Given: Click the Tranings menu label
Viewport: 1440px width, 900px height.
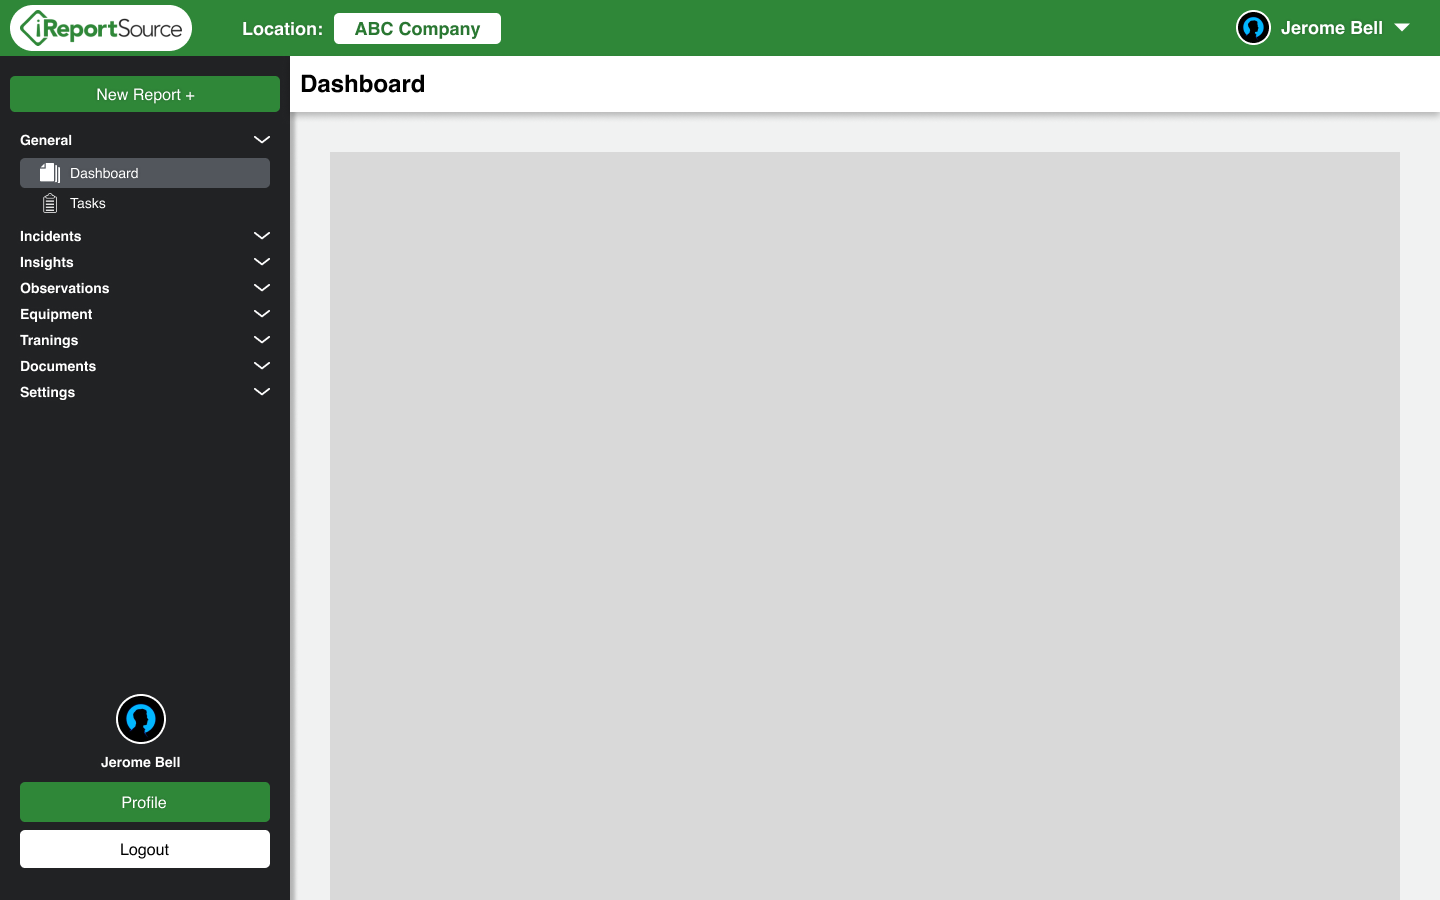Looking at the screenshot, I should tap(49, 340).
